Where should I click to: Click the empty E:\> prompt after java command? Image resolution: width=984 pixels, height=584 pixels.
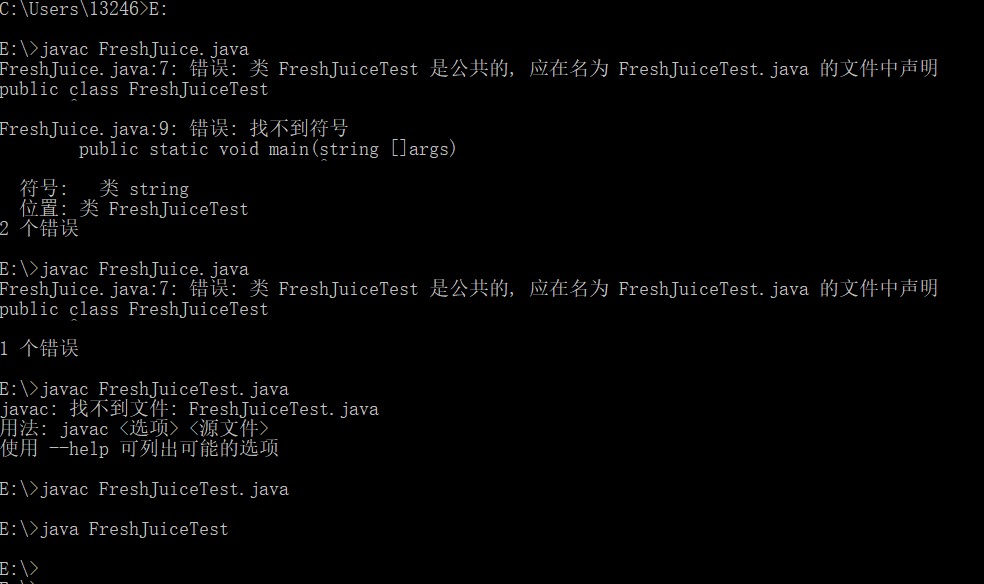click(20, 569)
